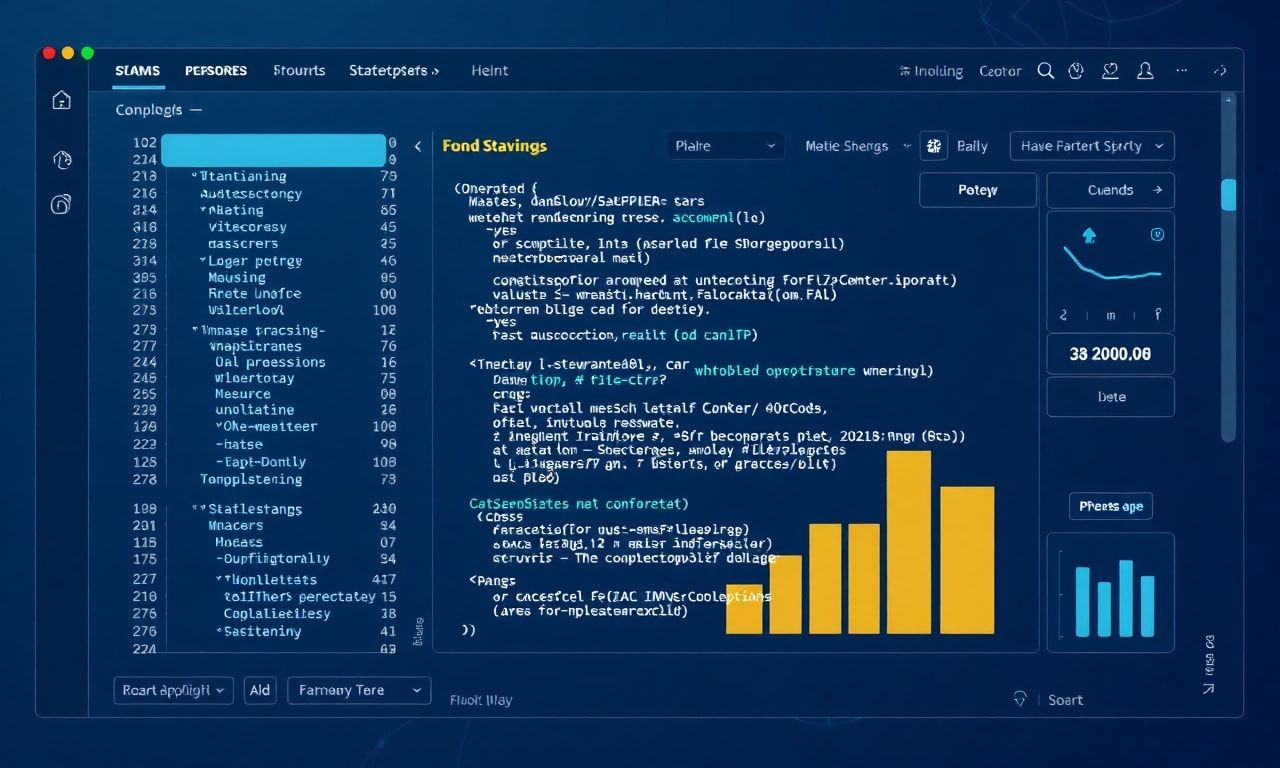Click the square icon button beside Bally
Image resolution: width=1280 pixels, height=768 pixels.
pos(934,146)
